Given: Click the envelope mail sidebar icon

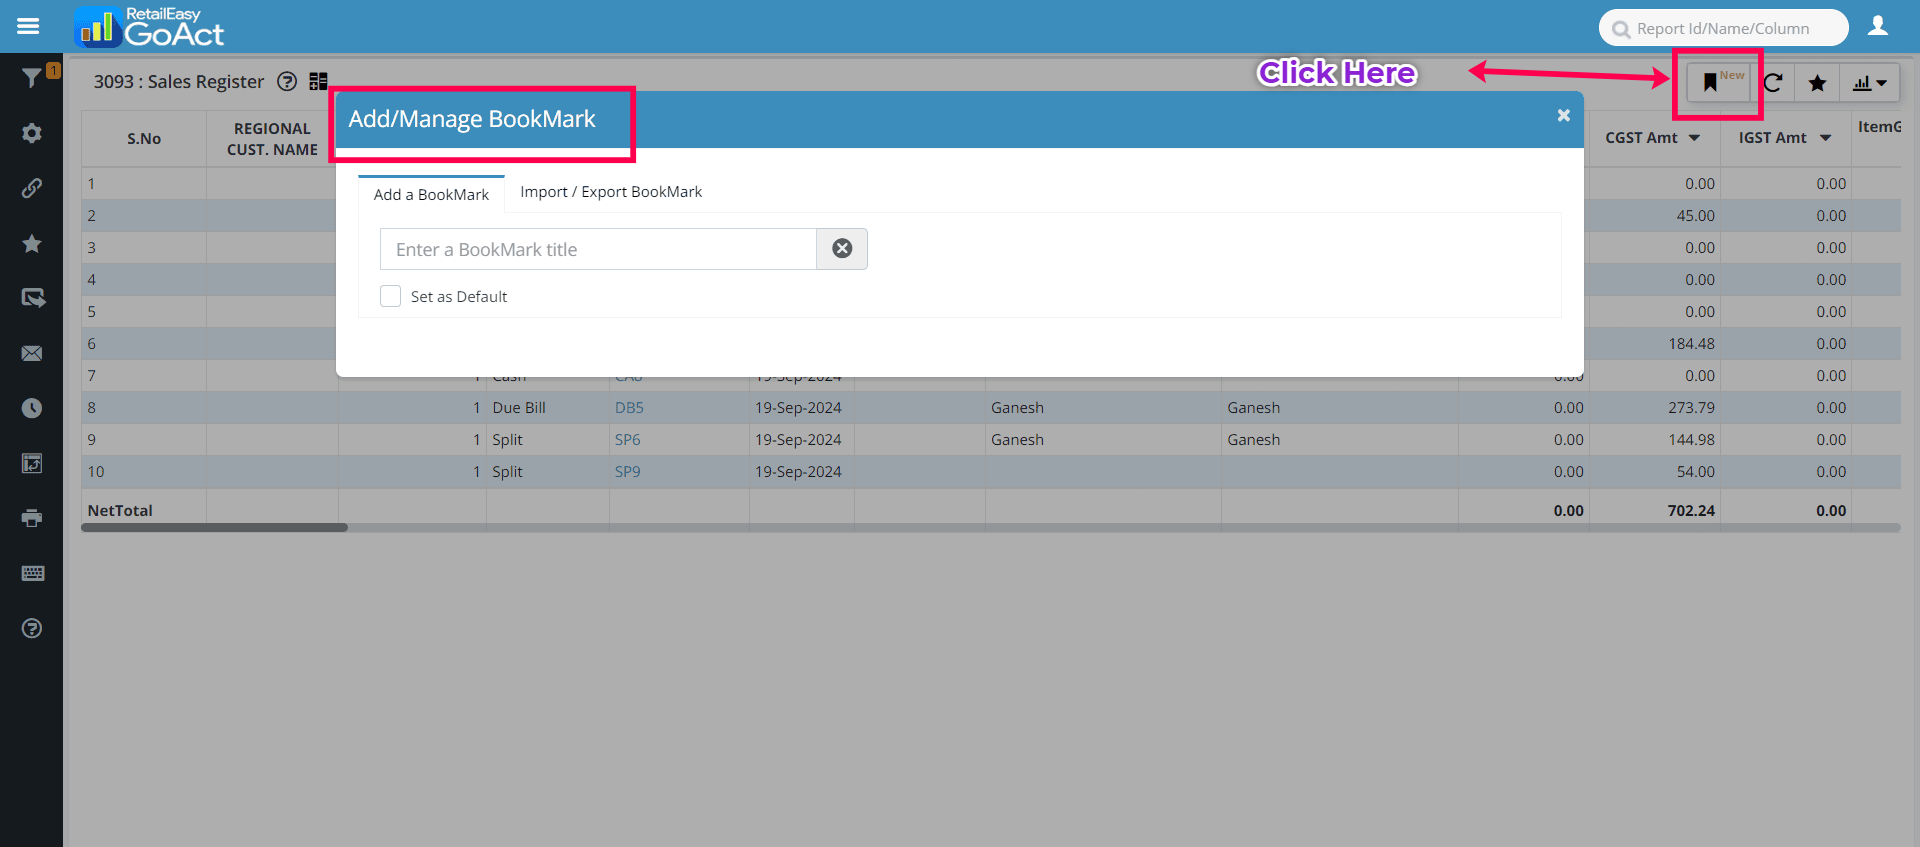Looking at the screenshot, I should [x=32, y=353].
